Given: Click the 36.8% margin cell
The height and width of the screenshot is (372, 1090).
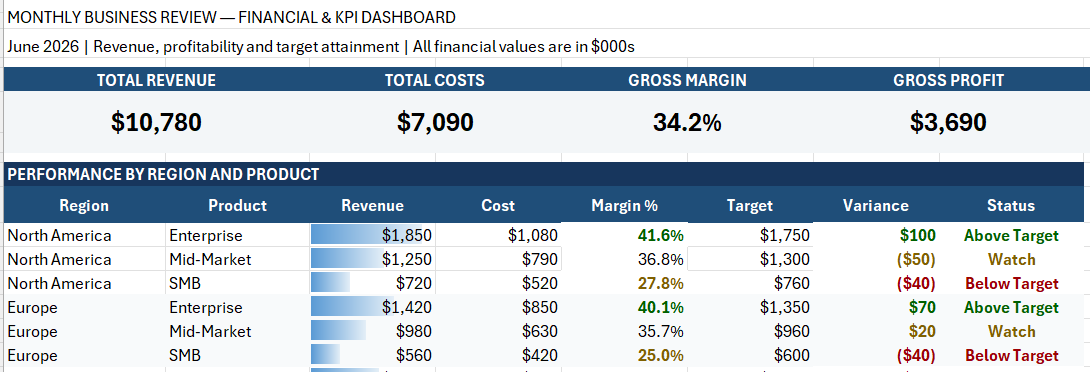Looking at the screenshot, I should click(x=624, y=259).
